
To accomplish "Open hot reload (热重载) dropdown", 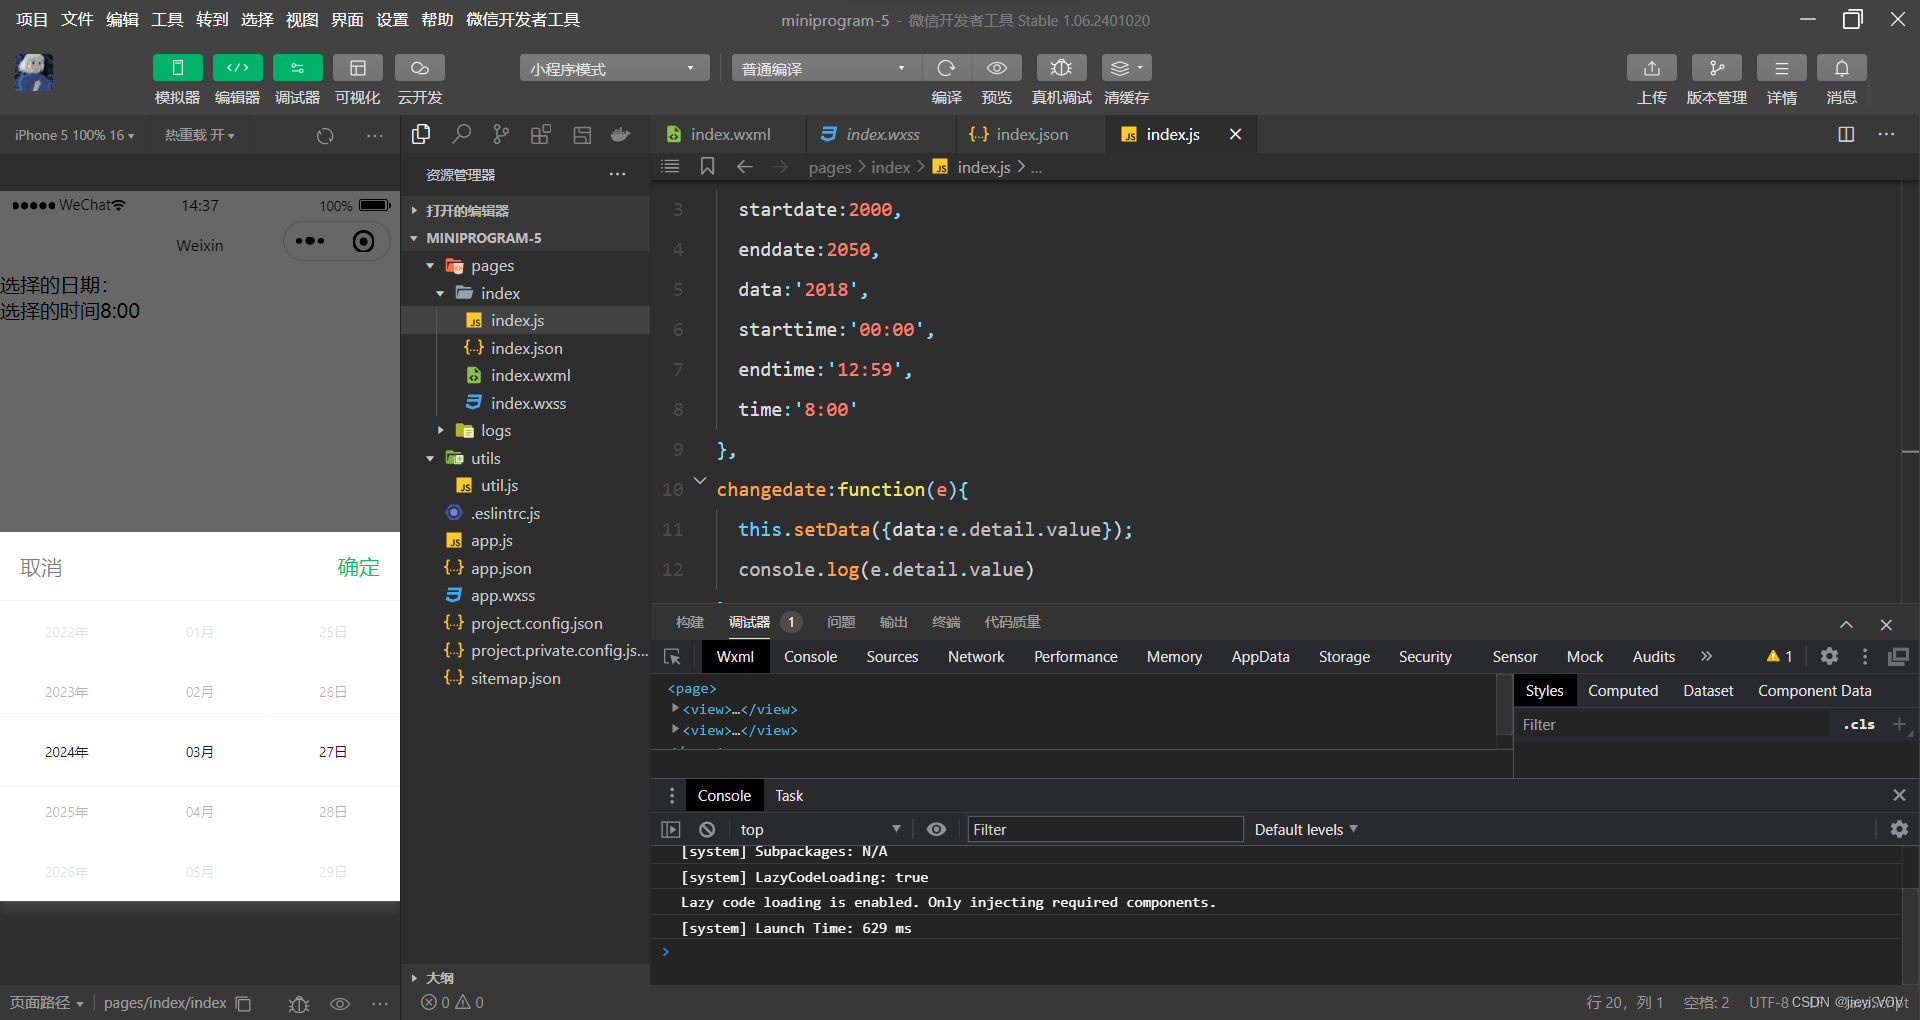I will pos(200,135).
